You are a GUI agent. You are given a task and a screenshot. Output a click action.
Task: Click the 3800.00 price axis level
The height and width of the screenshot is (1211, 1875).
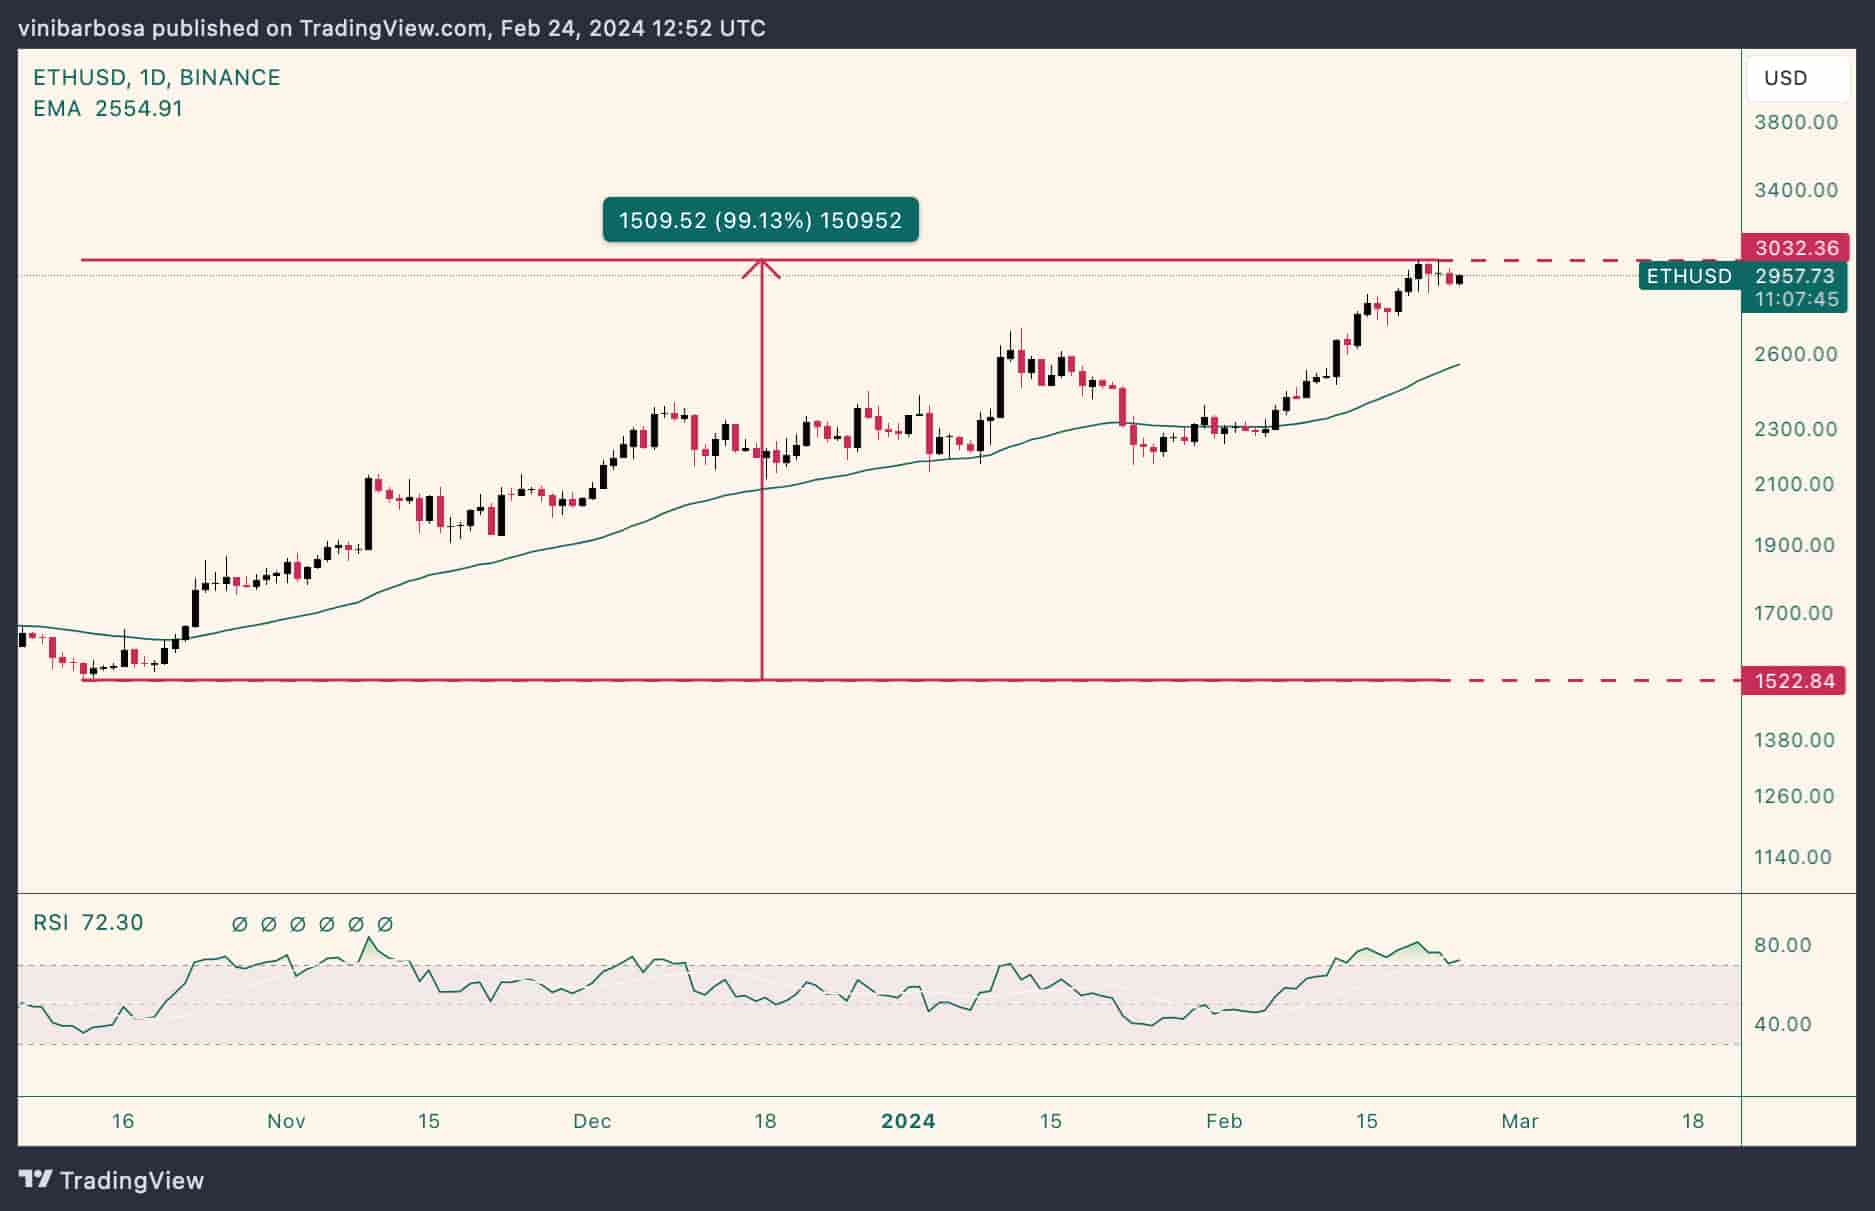coord(1796,122)
